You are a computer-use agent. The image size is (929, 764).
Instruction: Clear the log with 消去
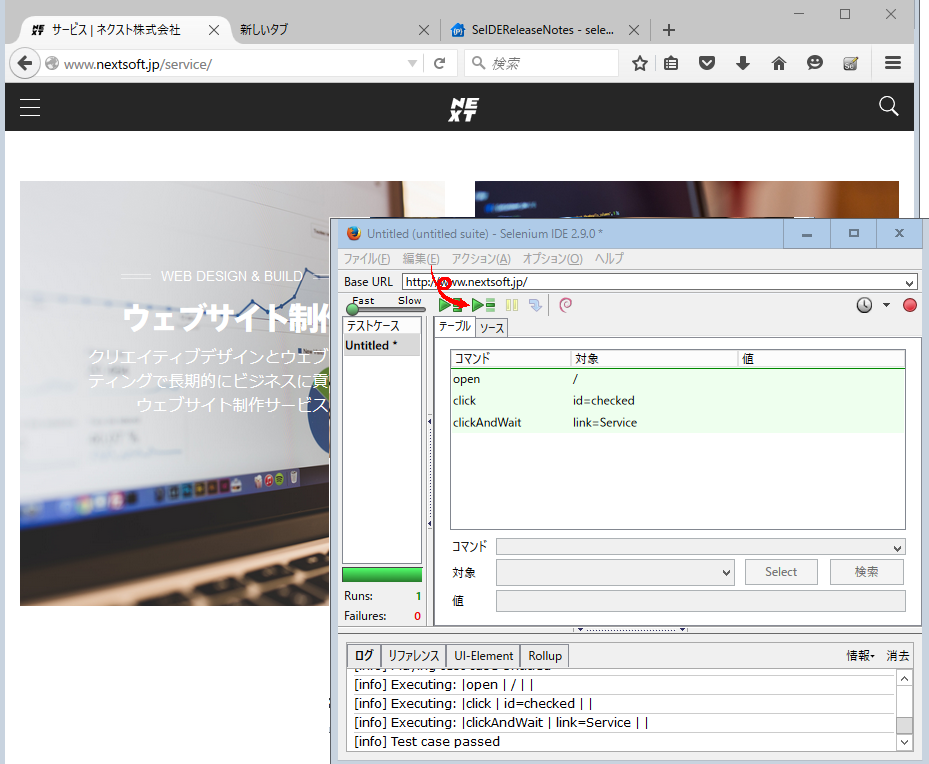point(897,656)
